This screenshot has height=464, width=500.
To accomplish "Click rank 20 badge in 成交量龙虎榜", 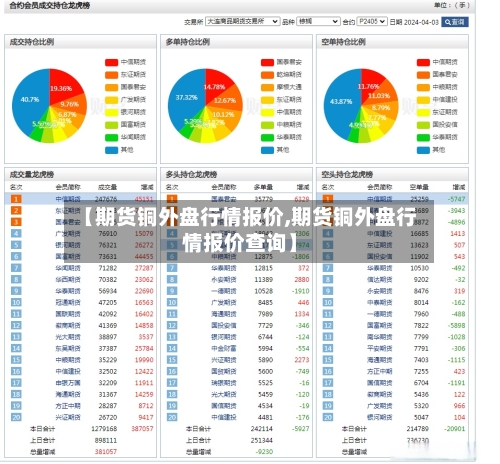I will tap(16, 417).
